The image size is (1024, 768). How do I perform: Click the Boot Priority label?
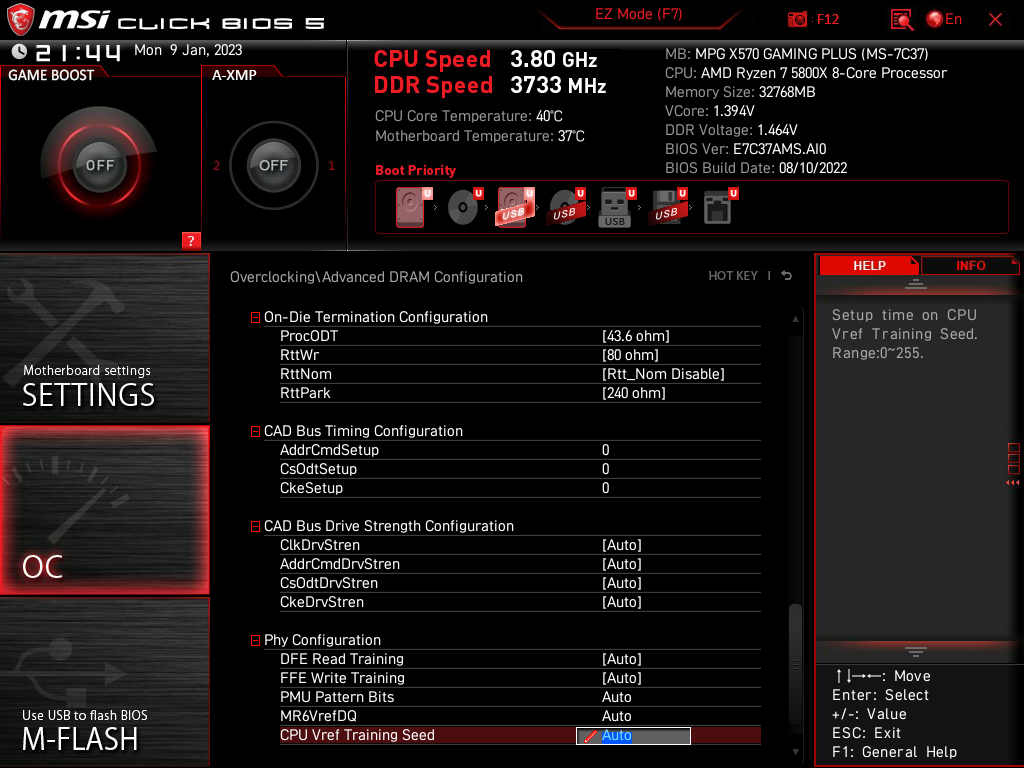[x=415, y=170]
